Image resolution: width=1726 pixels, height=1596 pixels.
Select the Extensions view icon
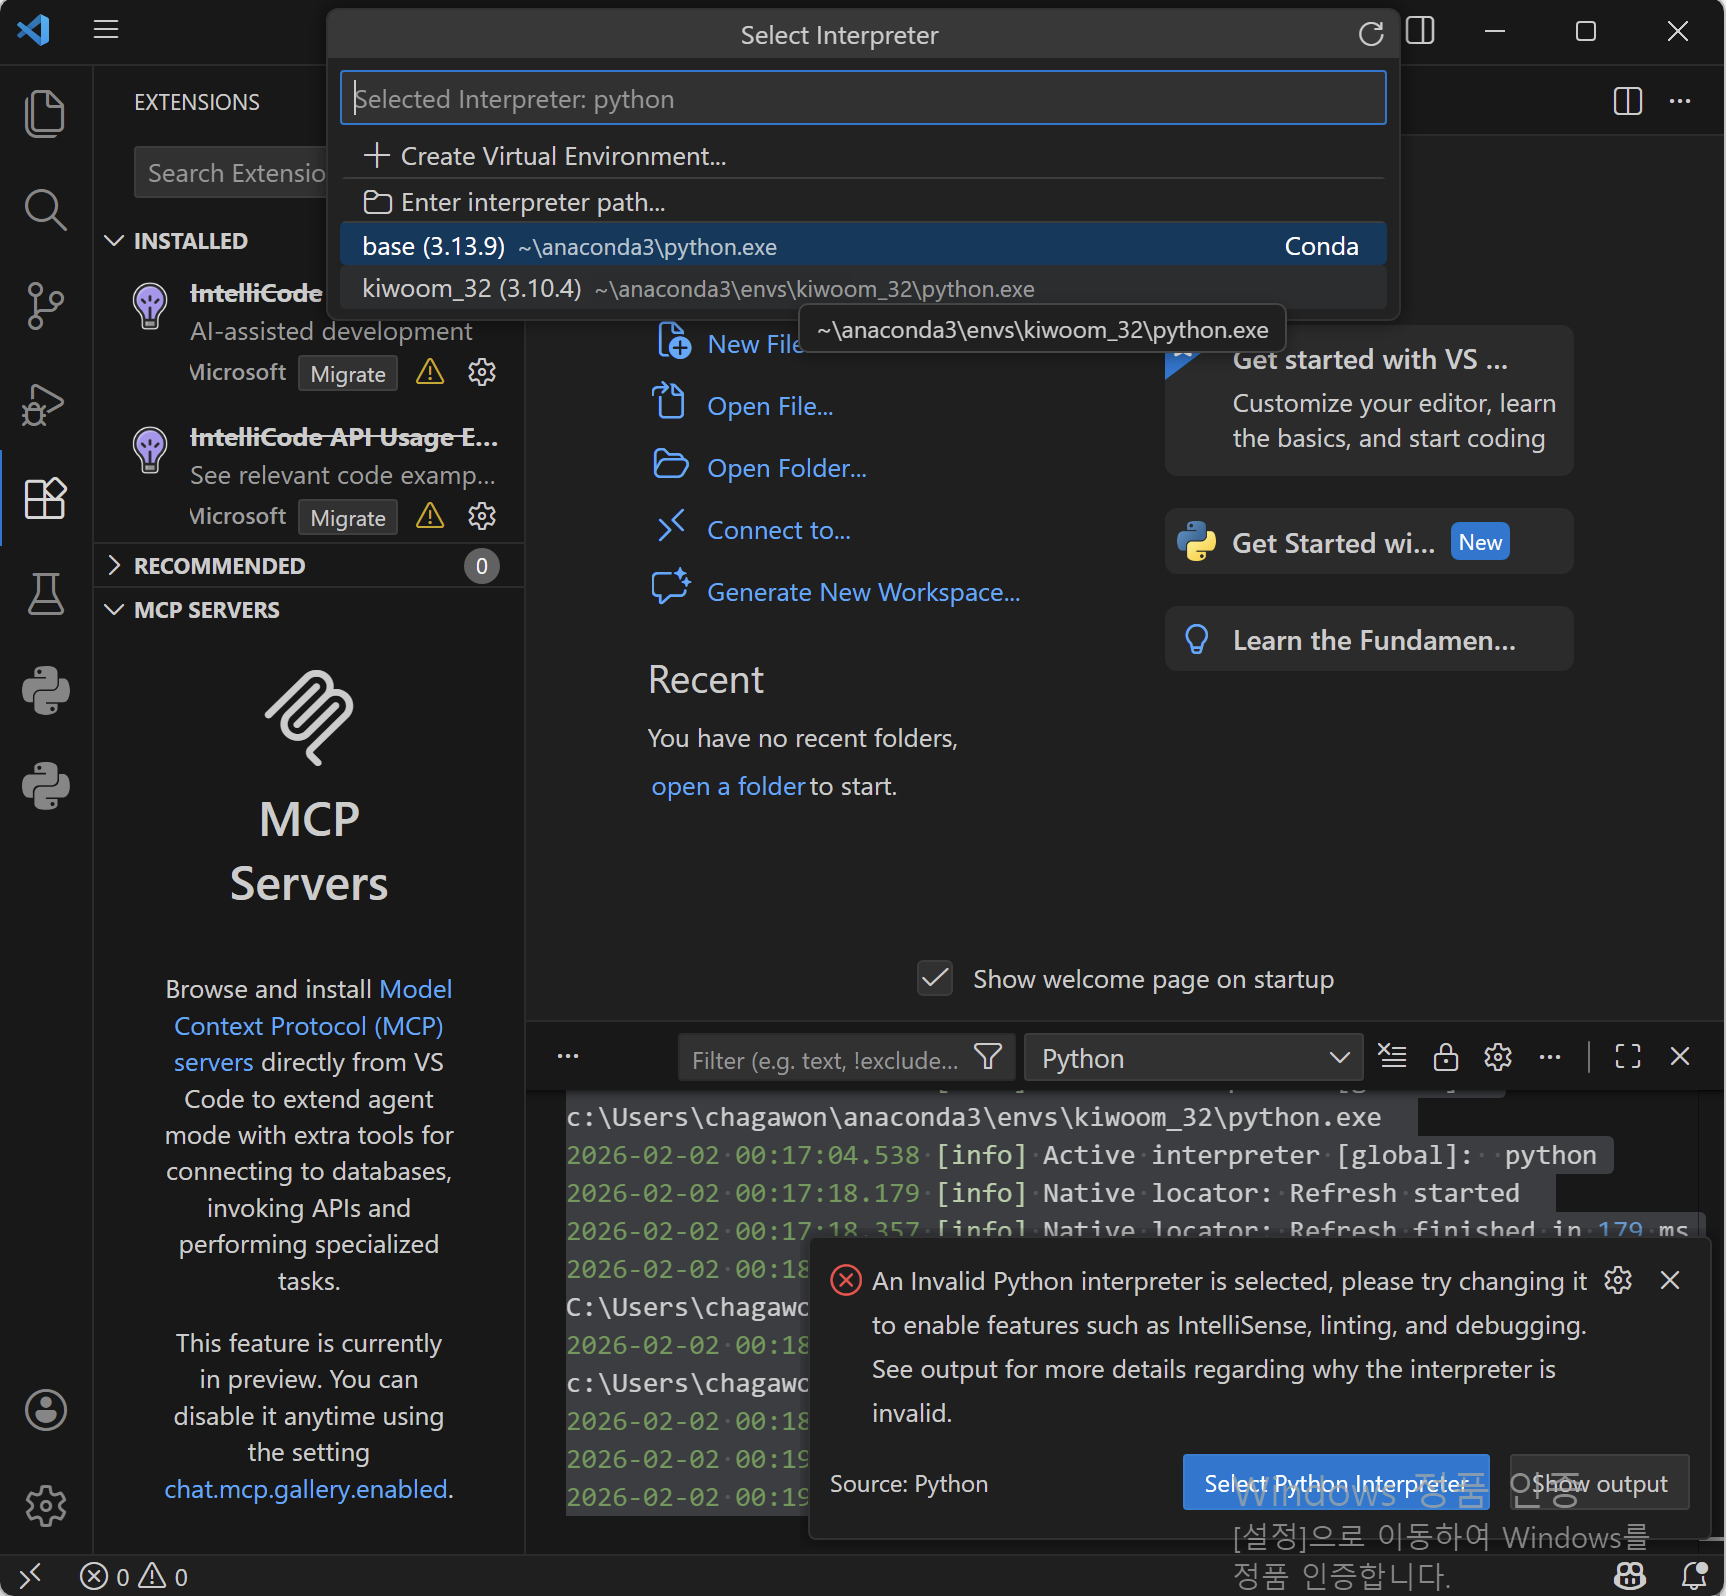pyautogui.click(x=45, y=498)
